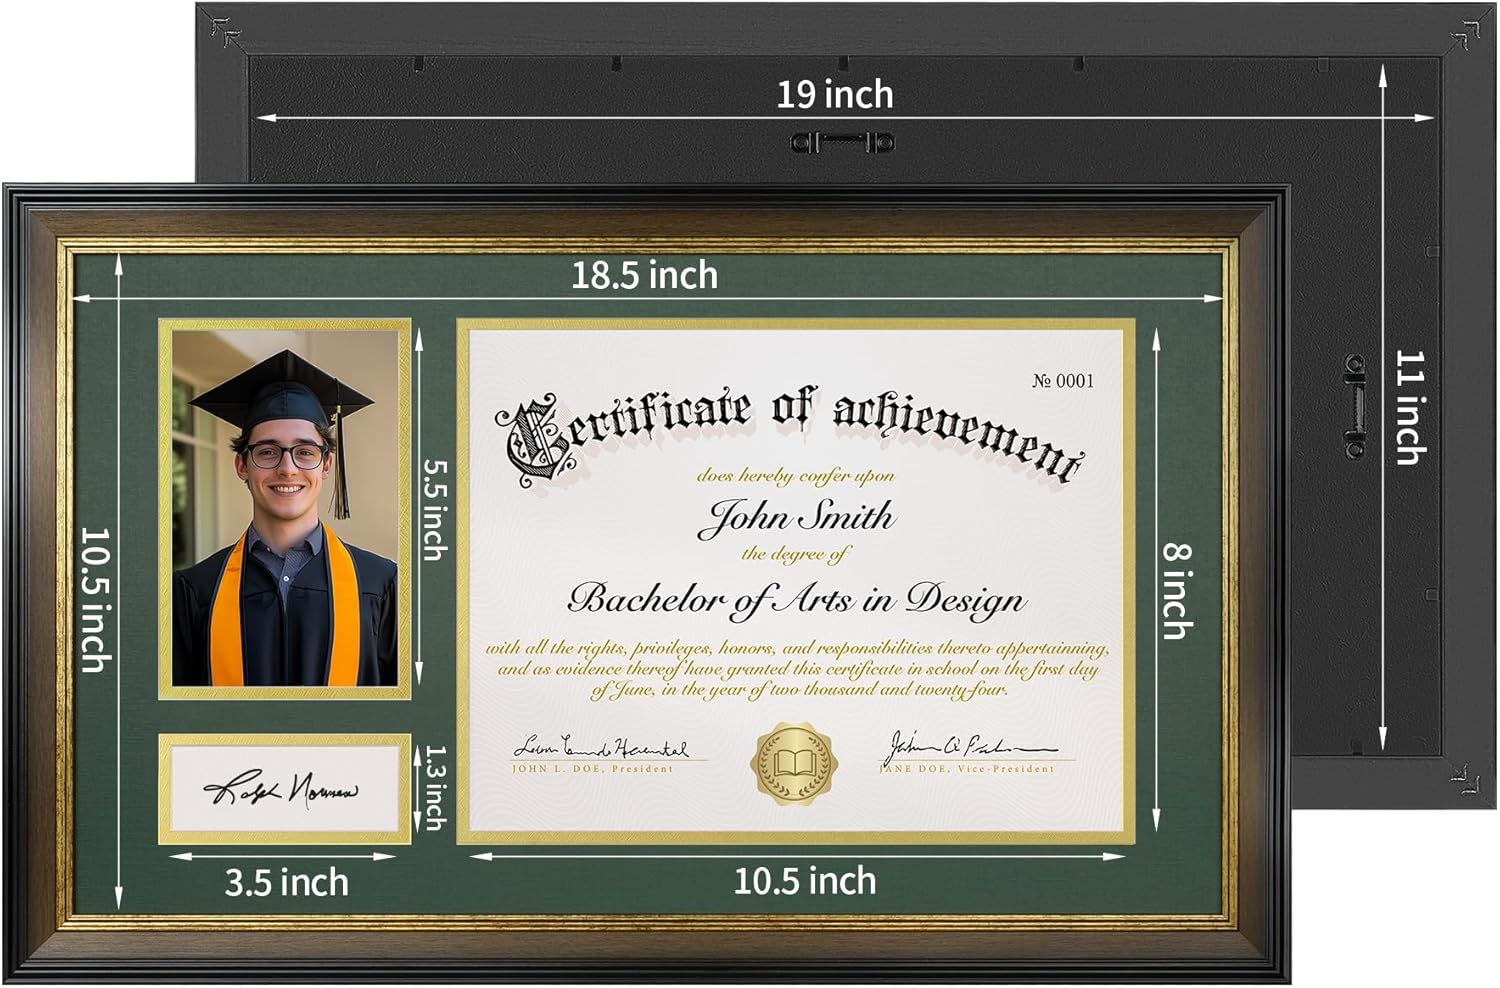The image size is (1500, 988).
Task: Select "Bachelor of Arts in Design" text
Action: (797, 600)
